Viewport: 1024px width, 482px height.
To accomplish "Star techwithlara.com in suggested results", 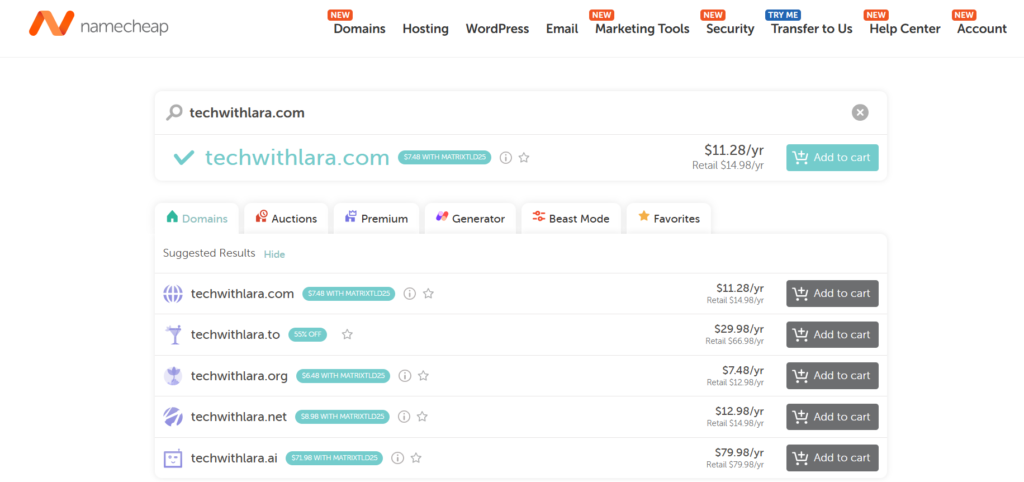I will point(428,294).
